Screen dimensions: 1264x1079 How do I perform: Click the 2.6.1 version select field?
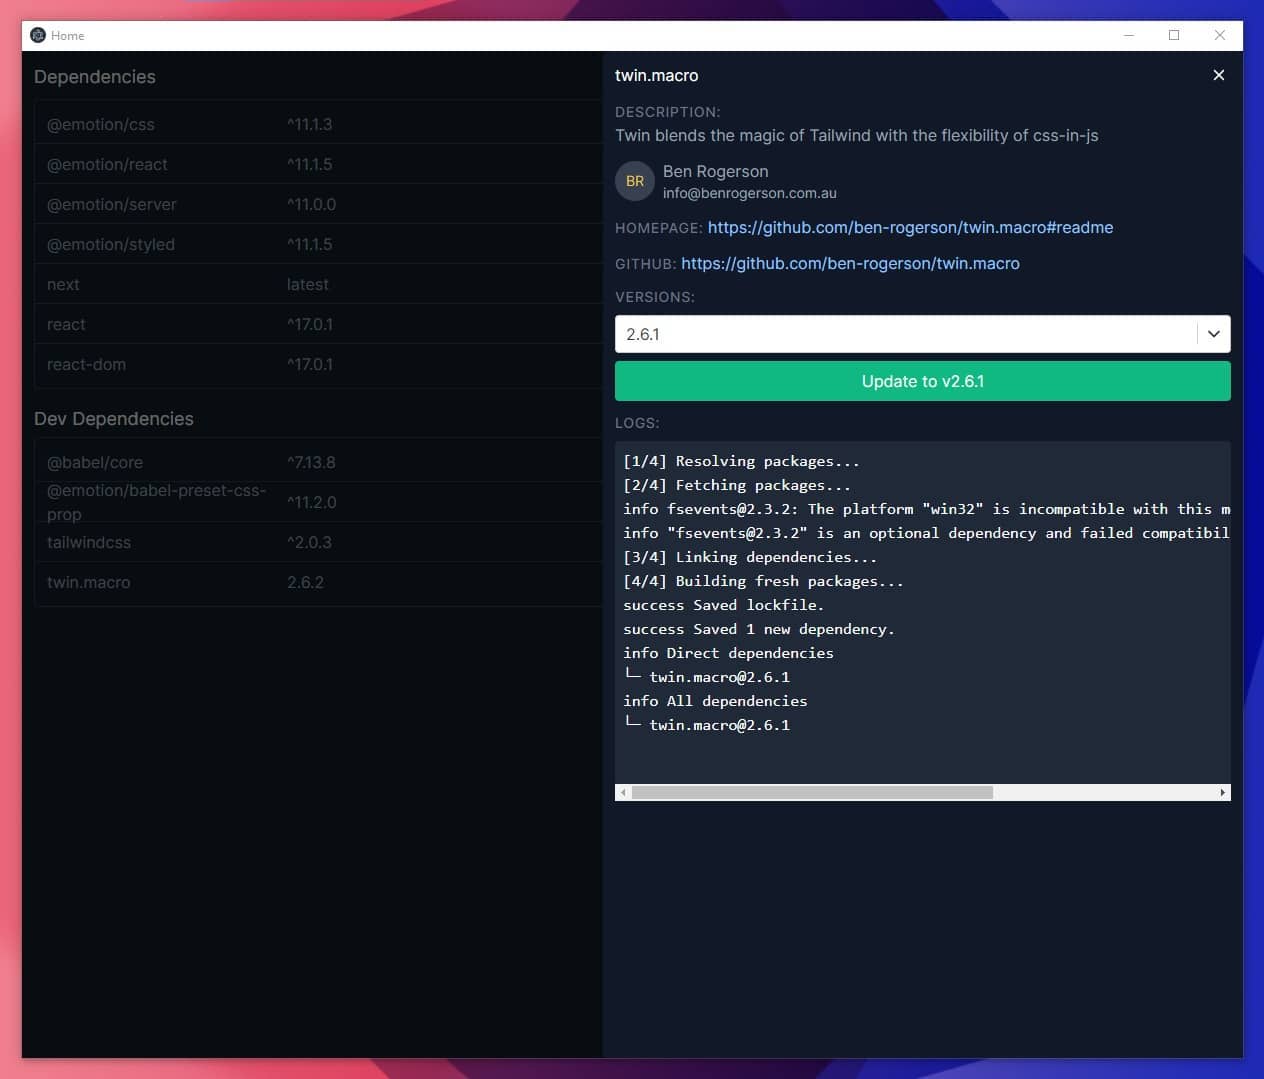coord(922,334)
